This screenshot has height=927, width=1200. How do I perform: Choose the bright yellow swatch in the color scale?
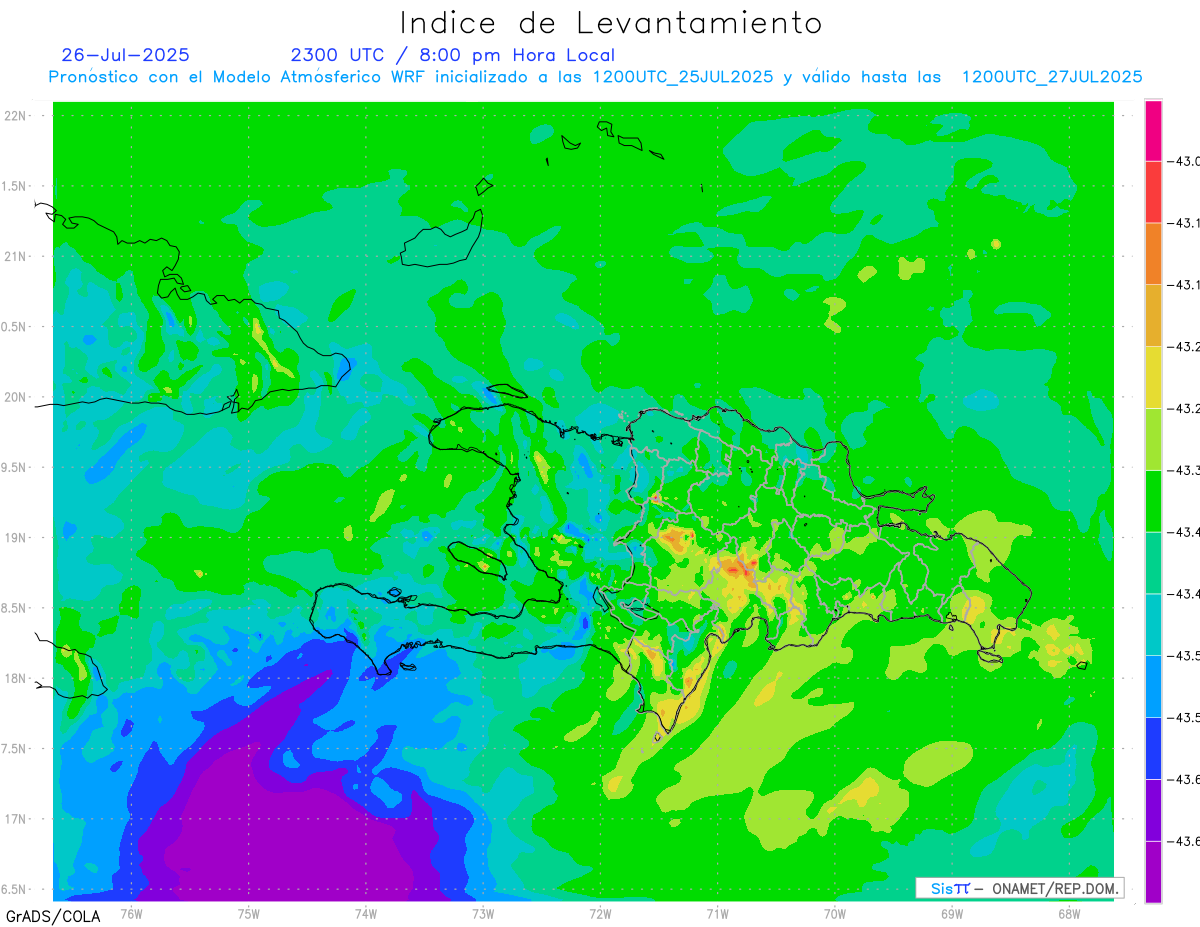(1153, 377)
